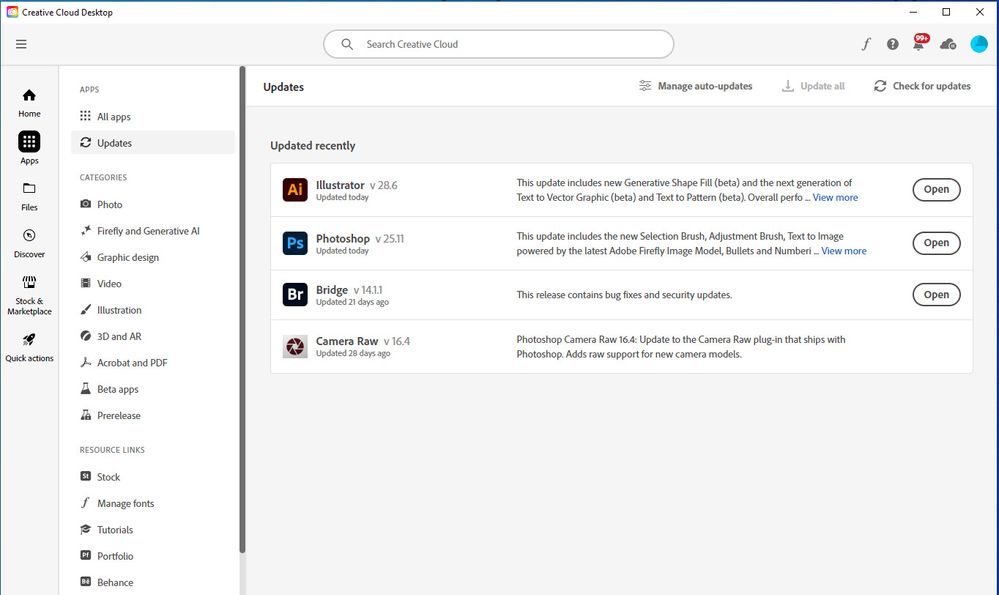999x595 pixels.
Task: Click the Illustrator app icon
Action: pos(295,189)
